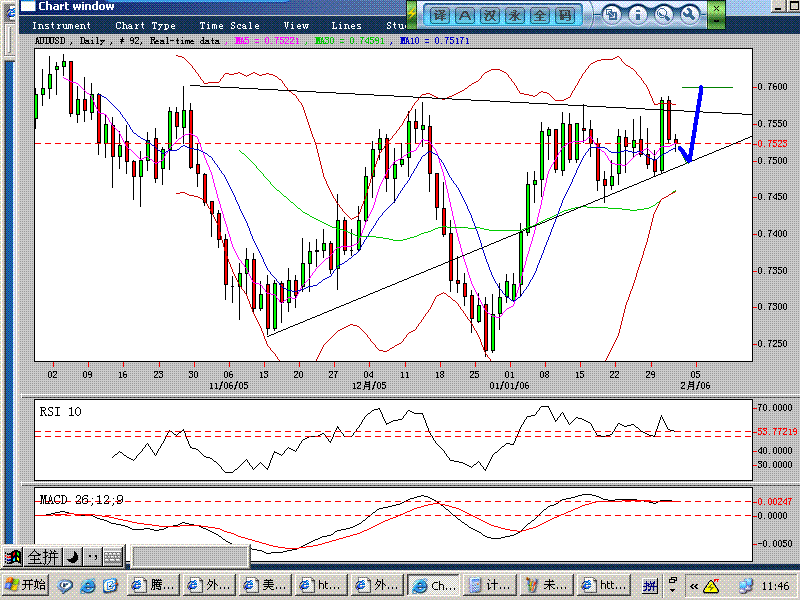Close the floating translator toolbar
The height and width of the screenshot is (600, 800).
(x=716, y=8)
